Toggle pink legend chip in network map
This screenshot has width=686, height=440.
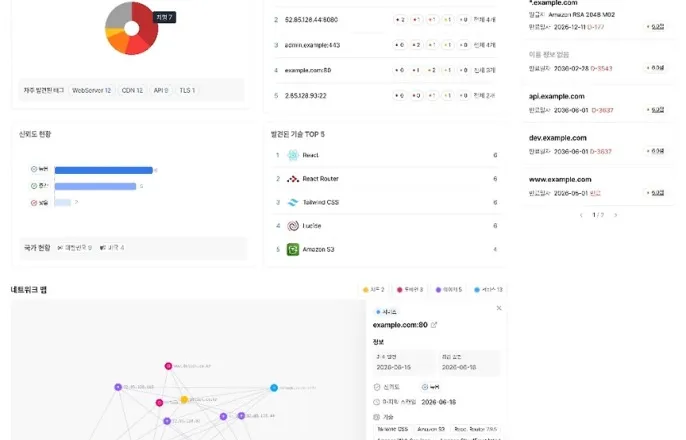[410, 290]
